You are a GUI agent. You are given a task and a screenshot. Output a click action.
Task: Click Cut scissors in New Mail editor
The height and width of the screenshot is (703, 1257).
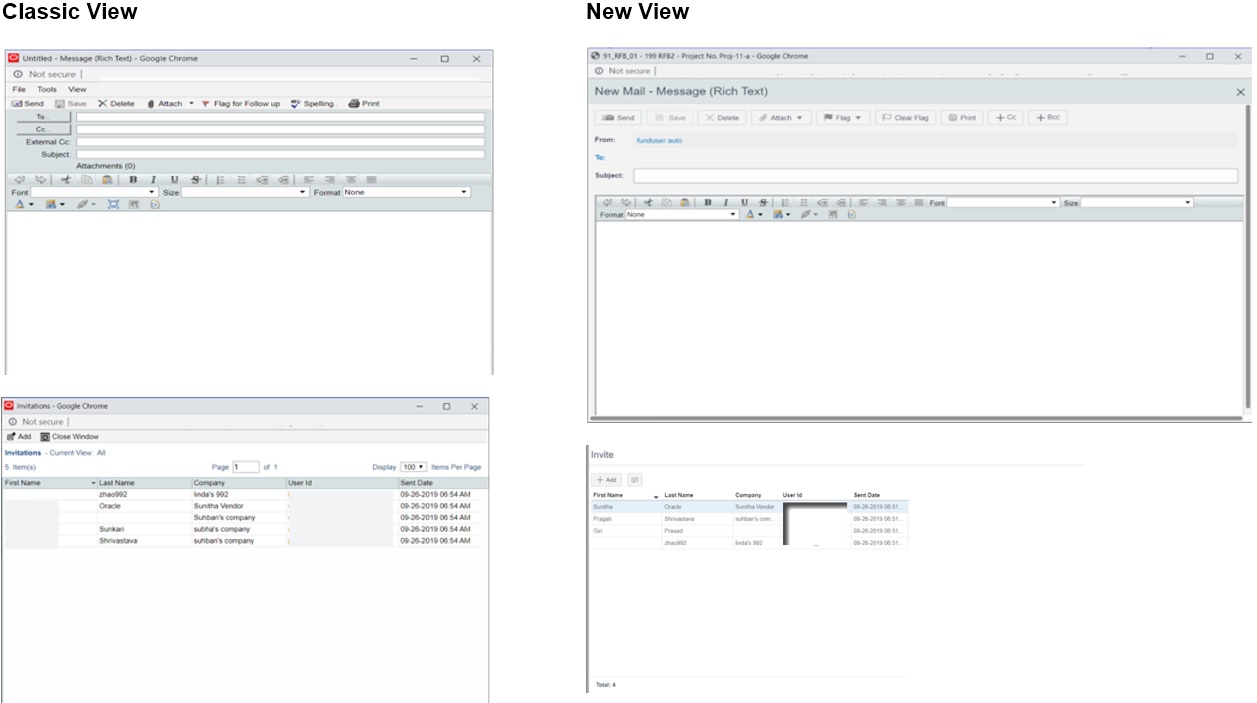click(x=647, y=202)
